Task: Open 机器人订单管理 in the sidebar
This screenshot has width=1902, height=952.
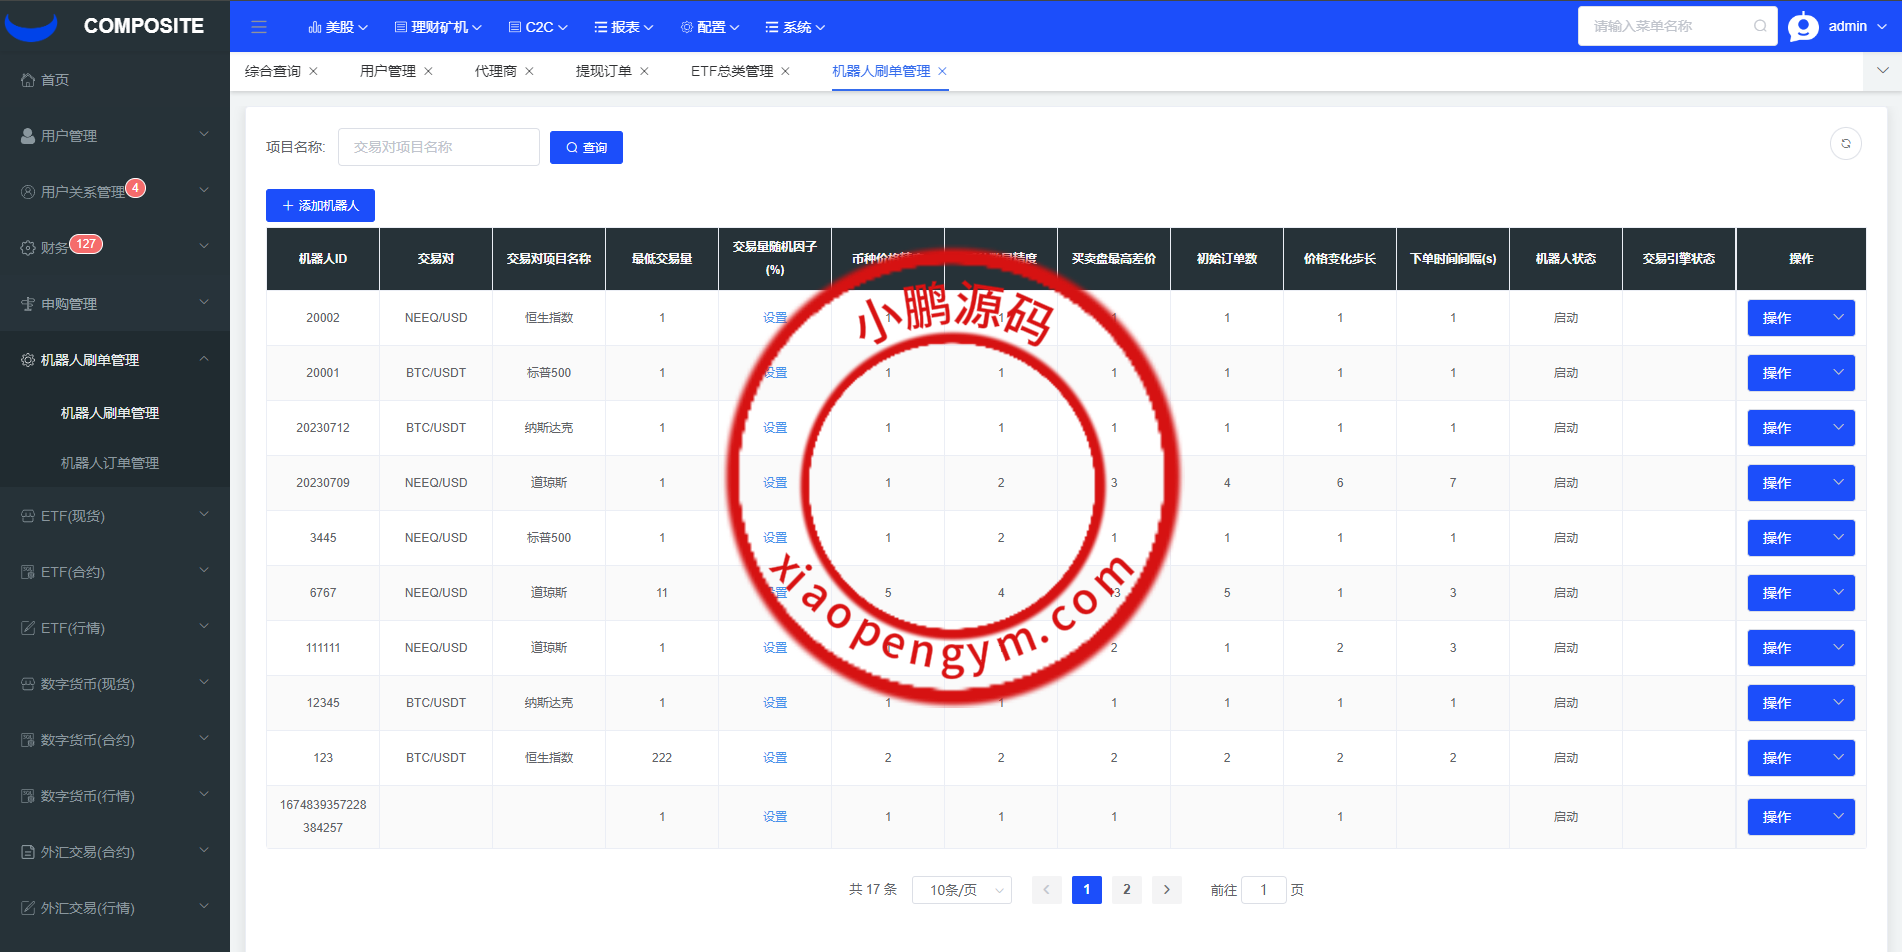Action: click(110, 463)
